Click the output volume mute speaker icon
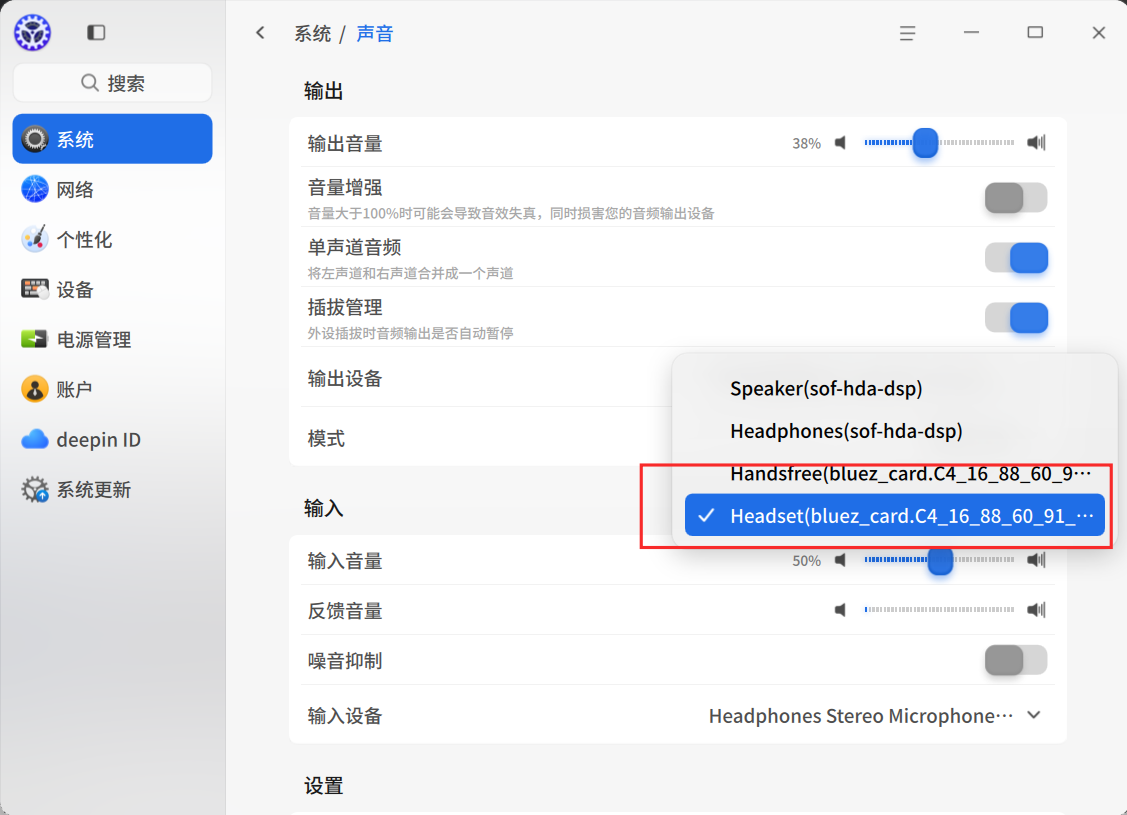 pyautogui.click(x=840, y=142)
